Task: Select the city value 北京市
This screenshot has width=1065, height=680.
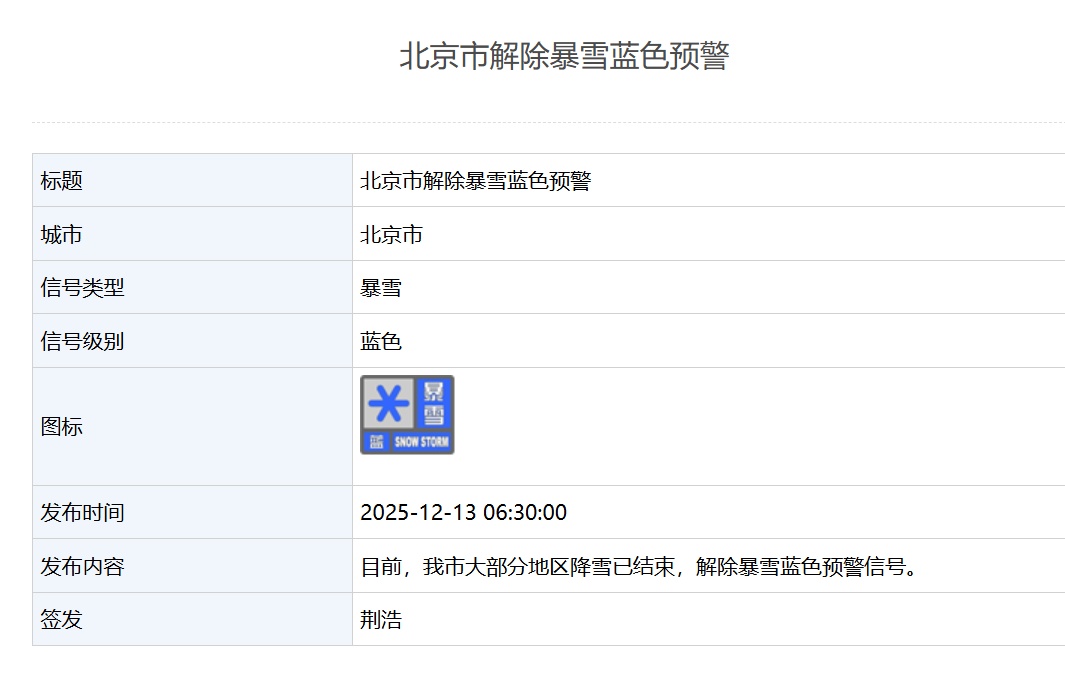Action: [x=392, y=233]
